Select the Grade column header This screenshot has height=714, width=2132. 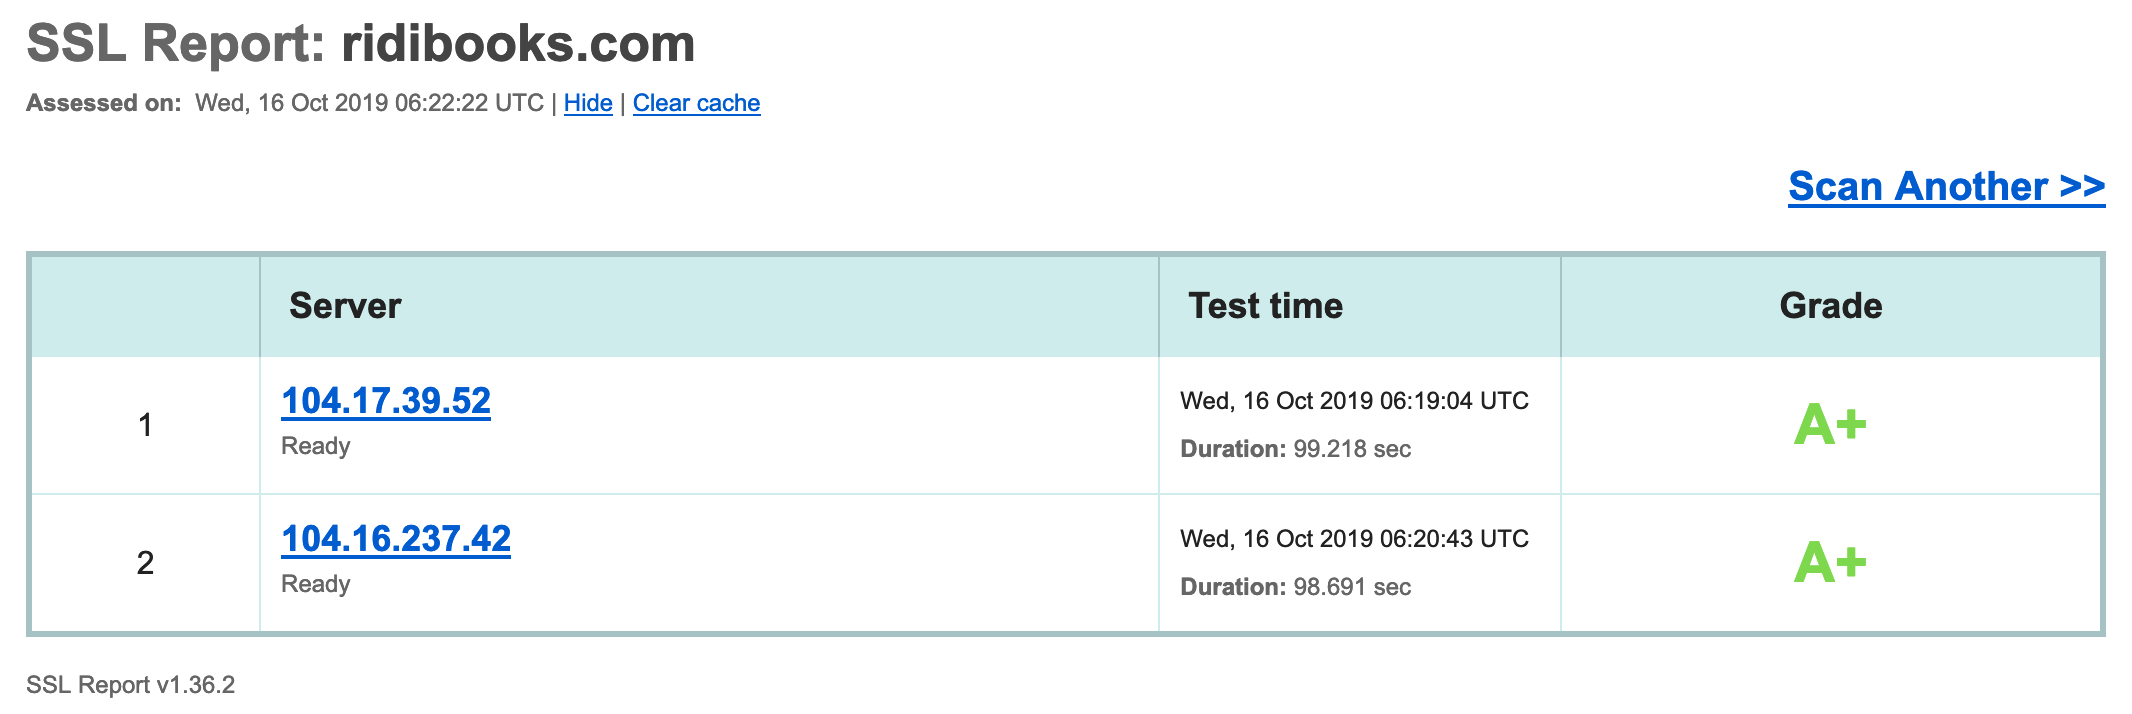pyautogui.click(x=1831, y=306)
